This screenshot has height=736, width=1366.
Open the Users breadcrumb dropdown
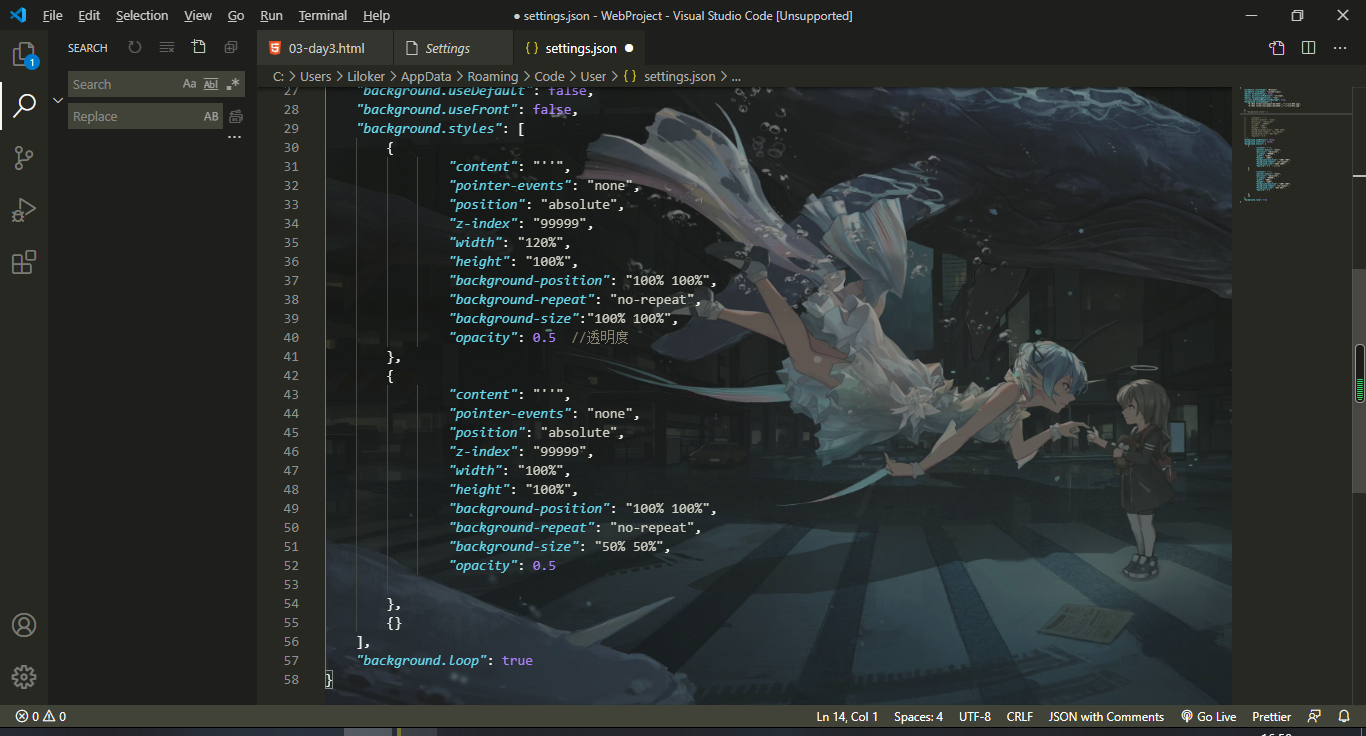[315, 76]
